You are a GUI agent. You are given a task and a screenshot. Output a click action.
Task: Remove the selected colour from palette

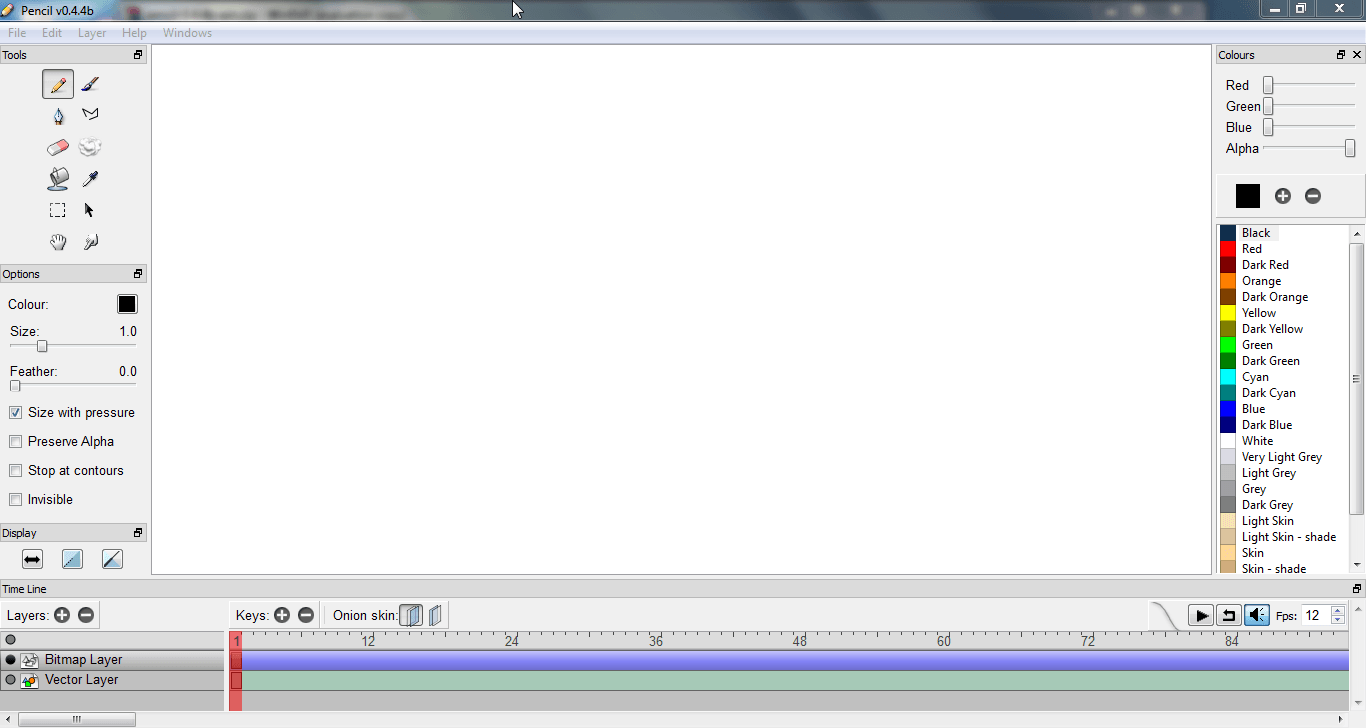click(1313, 196)
